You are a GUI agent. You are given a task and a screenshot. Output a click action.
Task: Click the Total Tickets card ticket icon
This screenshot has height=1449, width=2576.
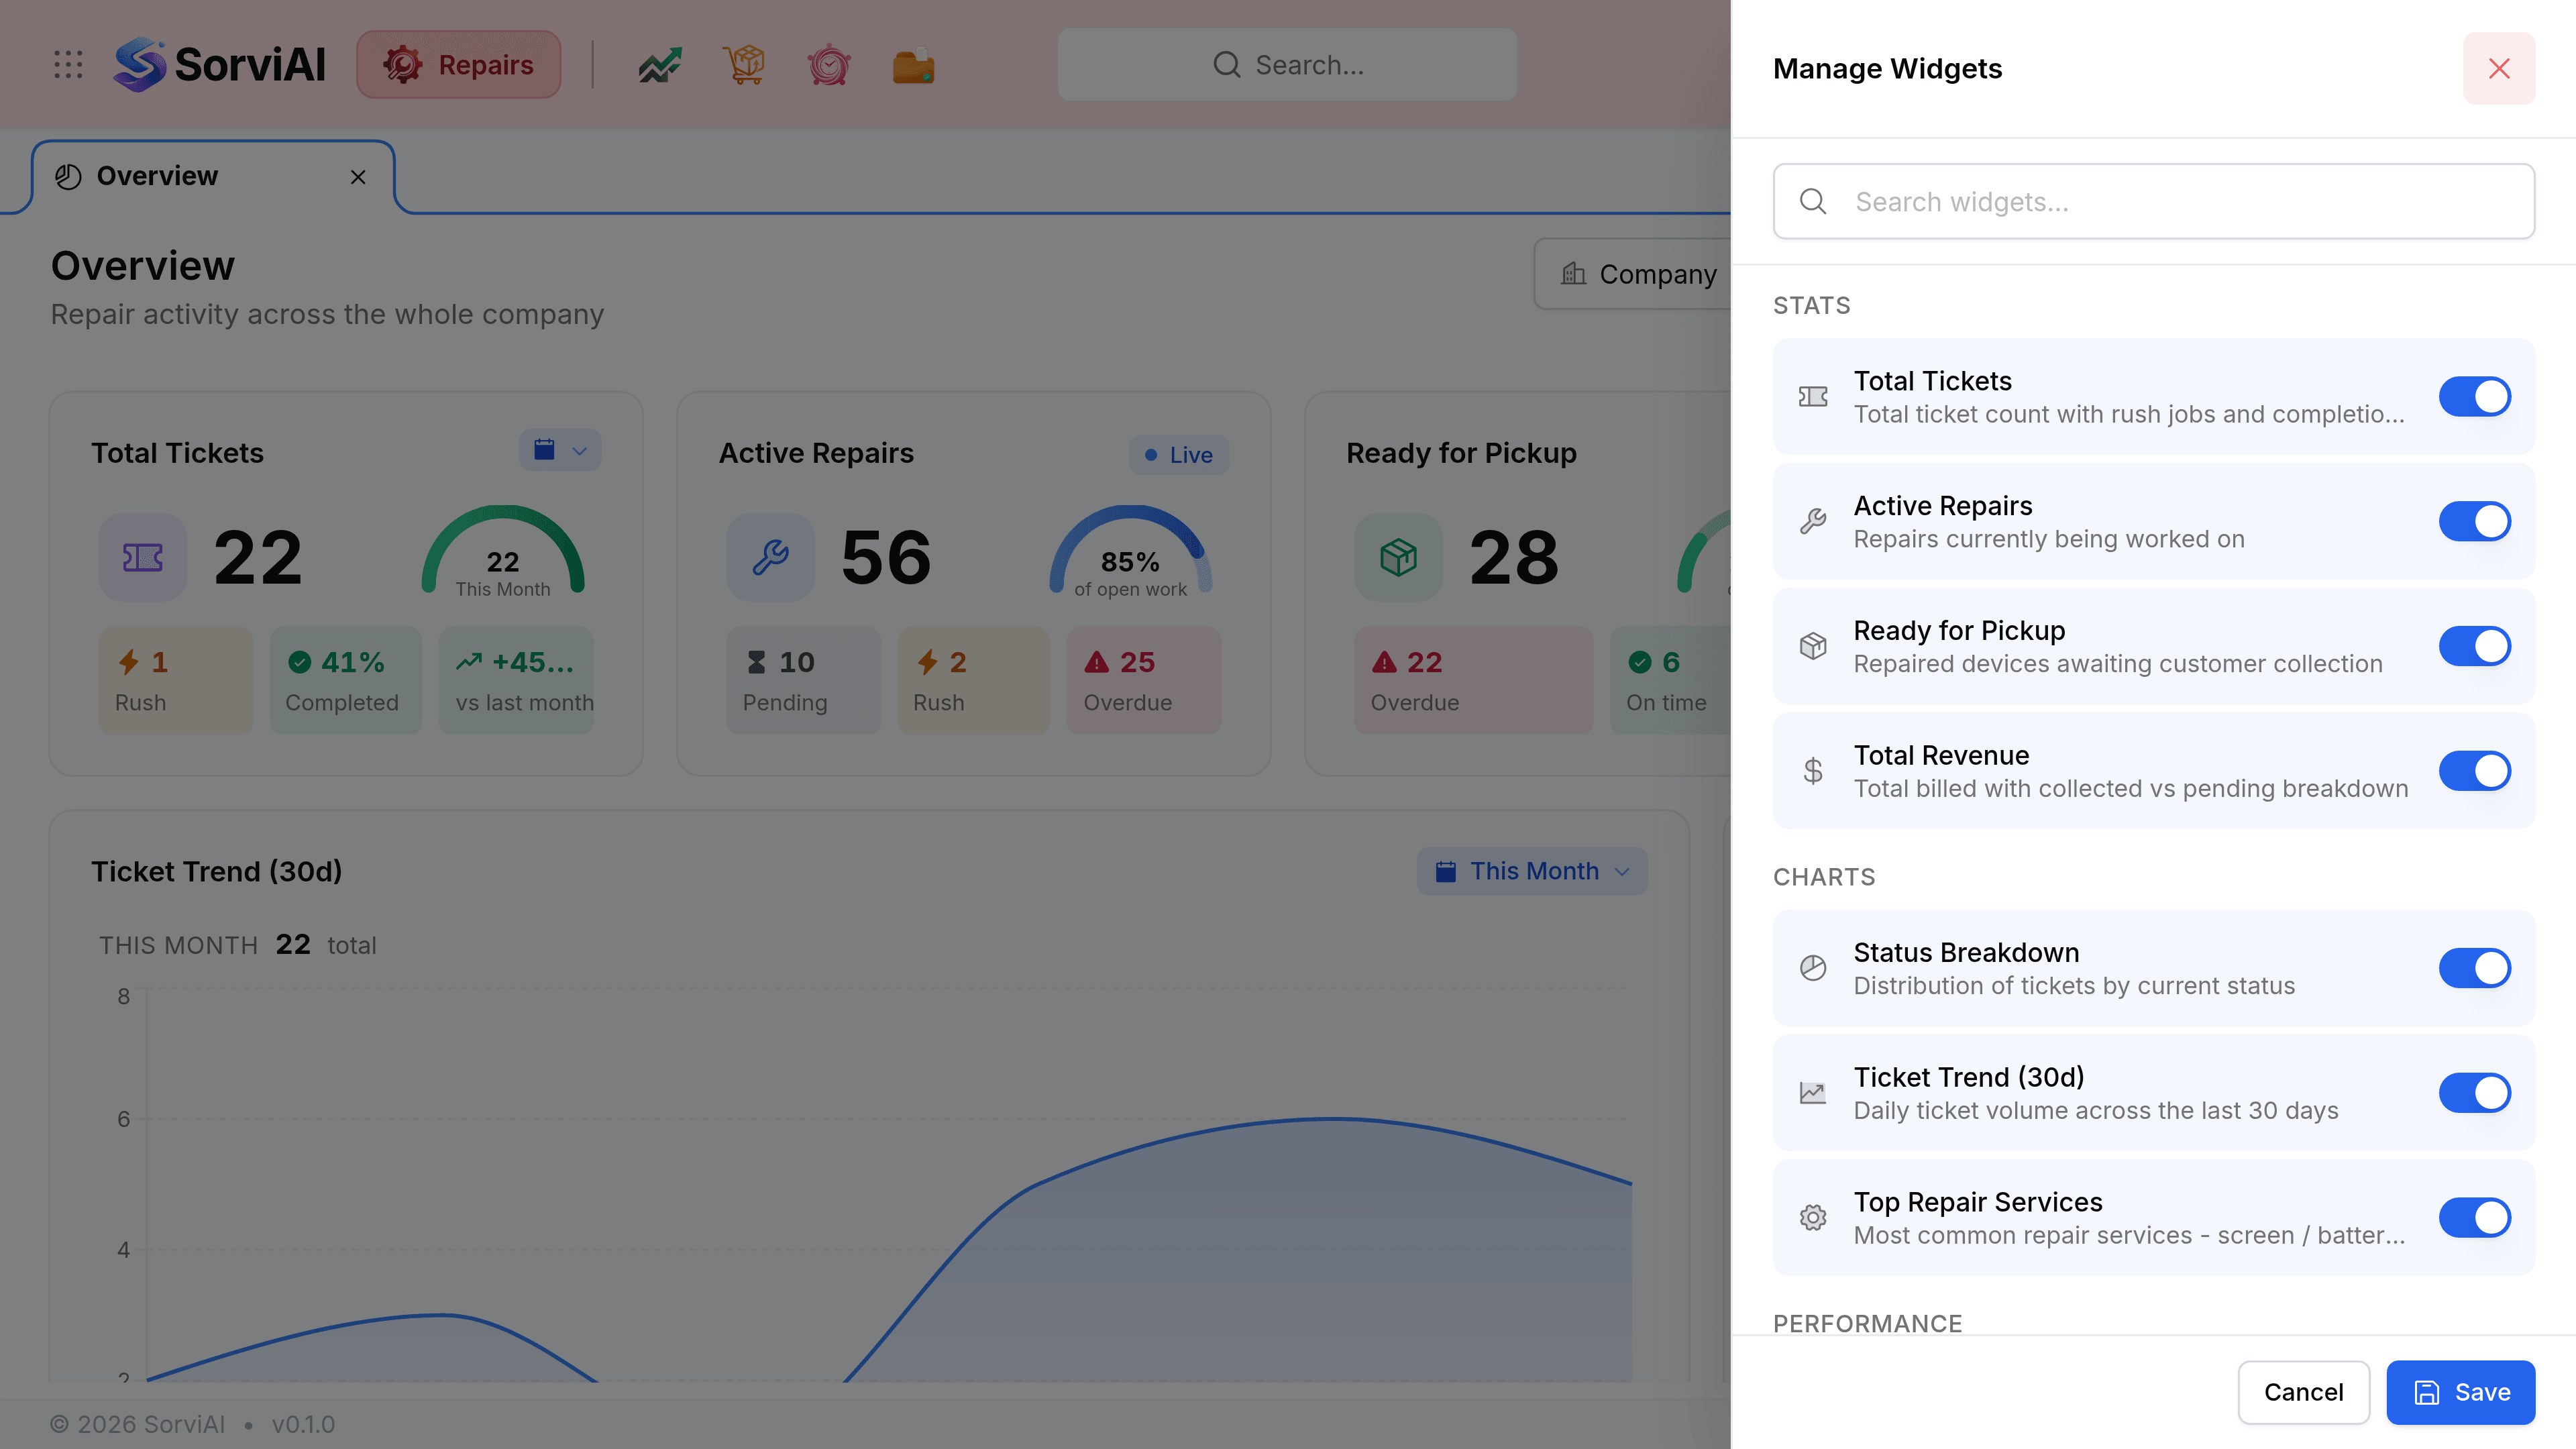143,557
